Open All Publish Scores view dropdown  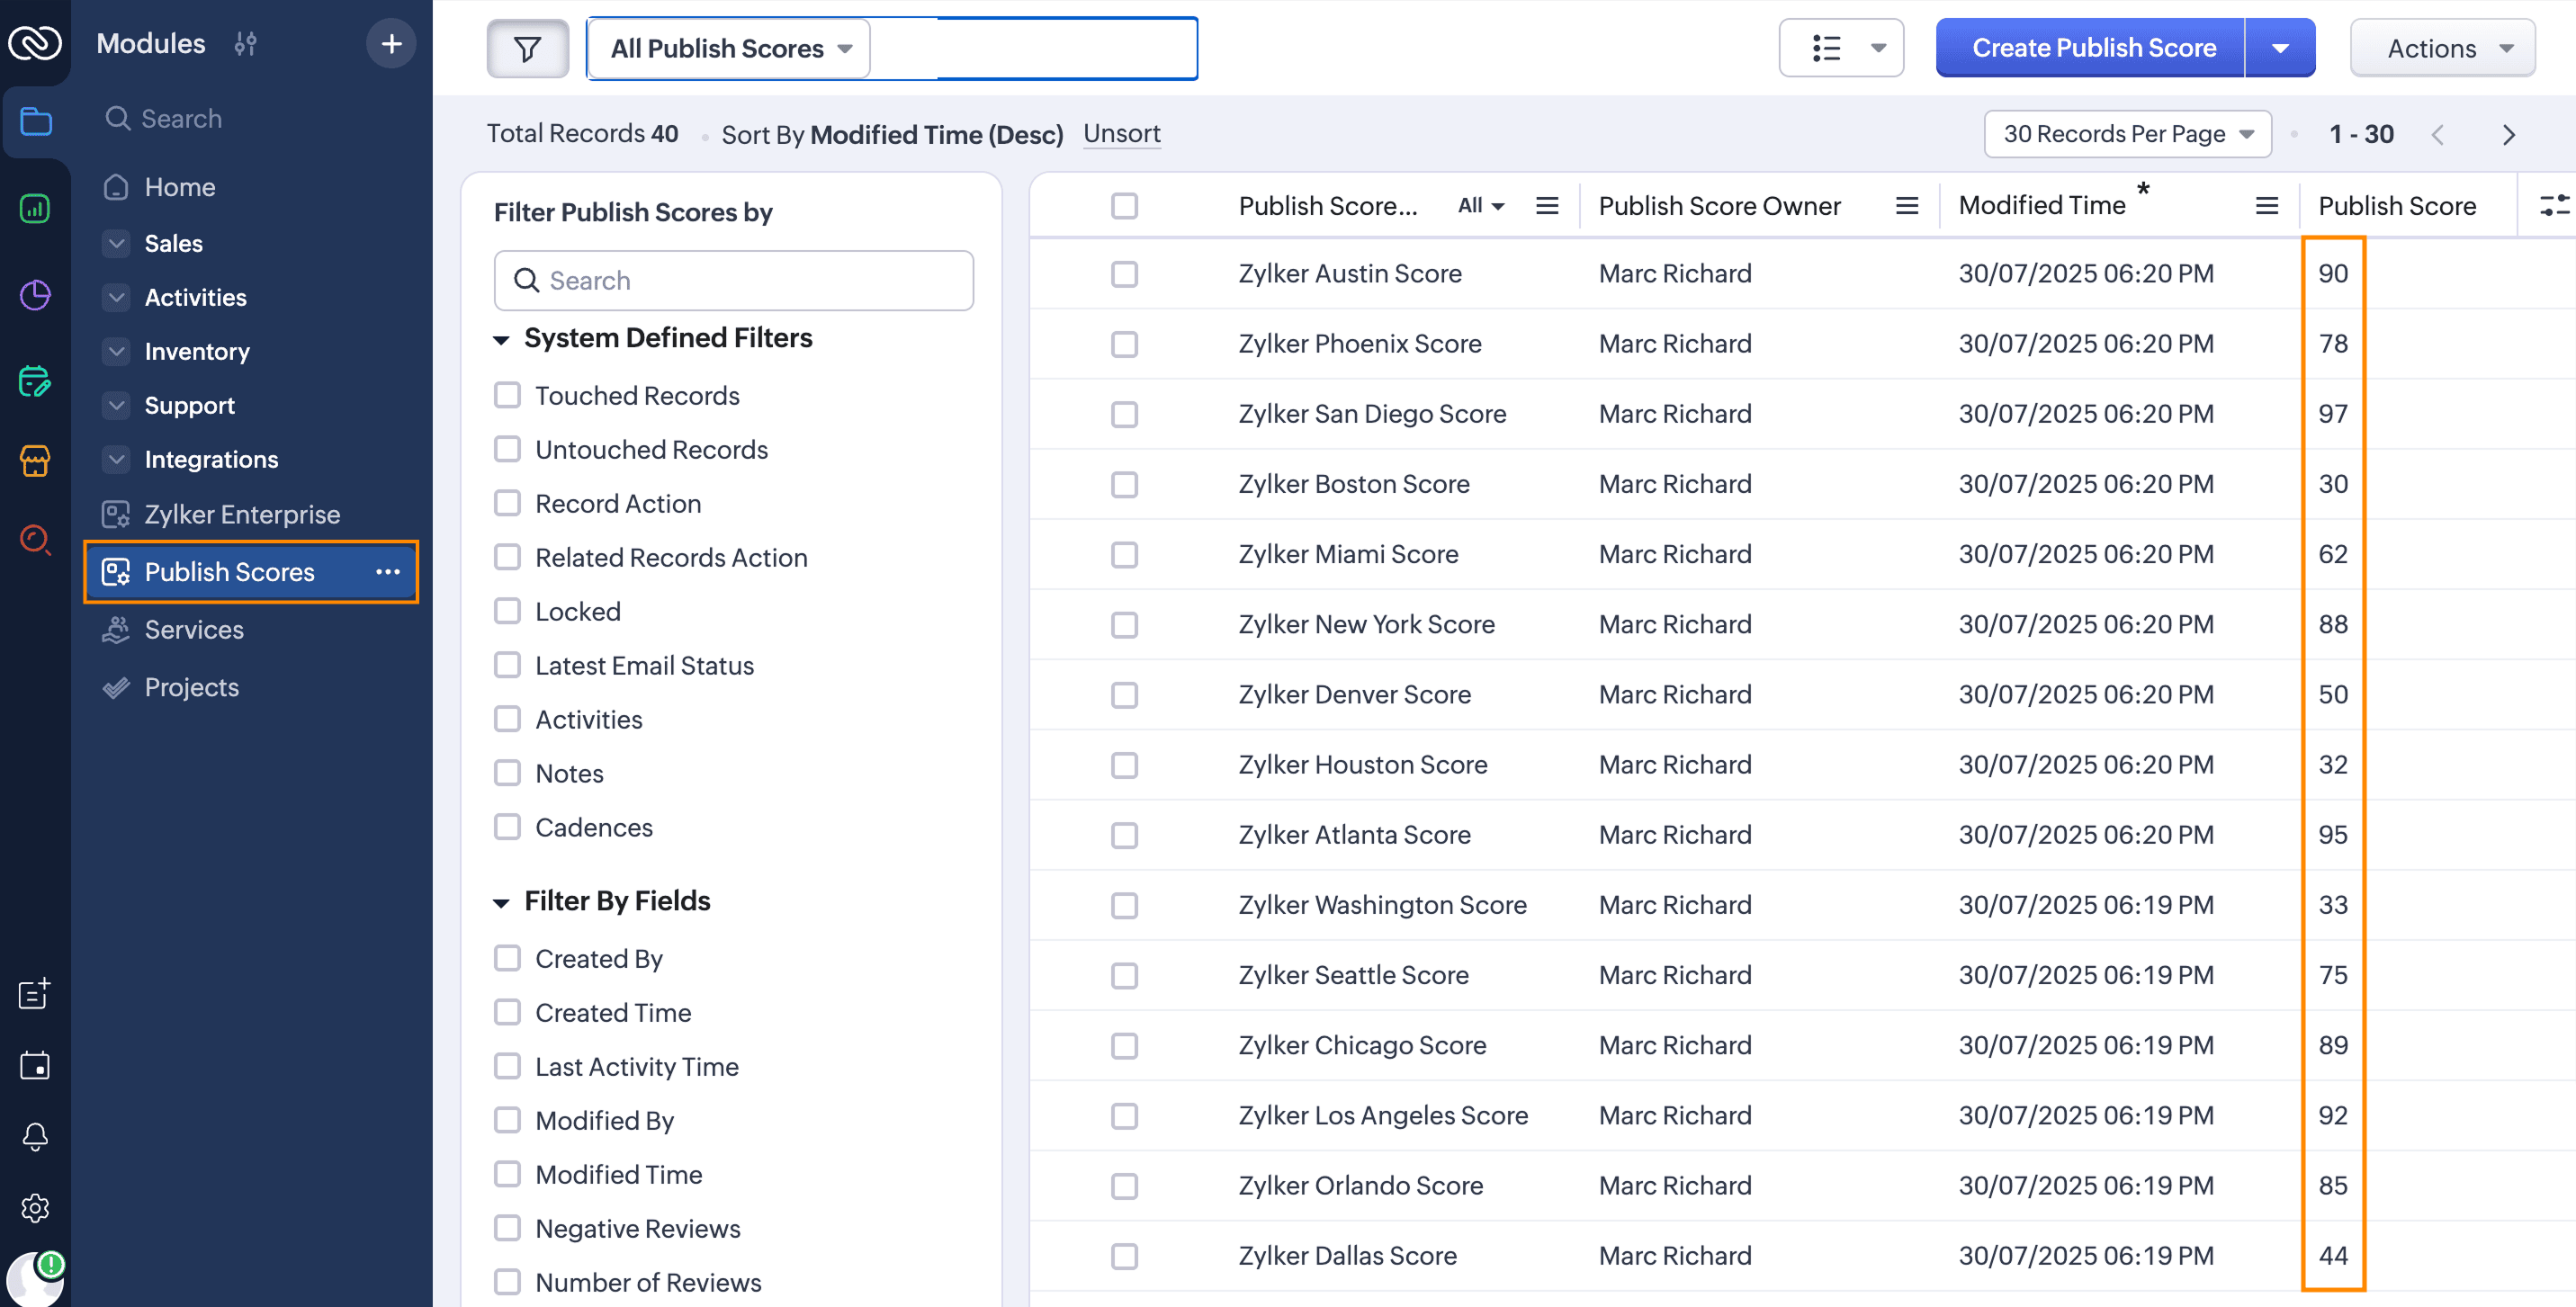(729, 48)
